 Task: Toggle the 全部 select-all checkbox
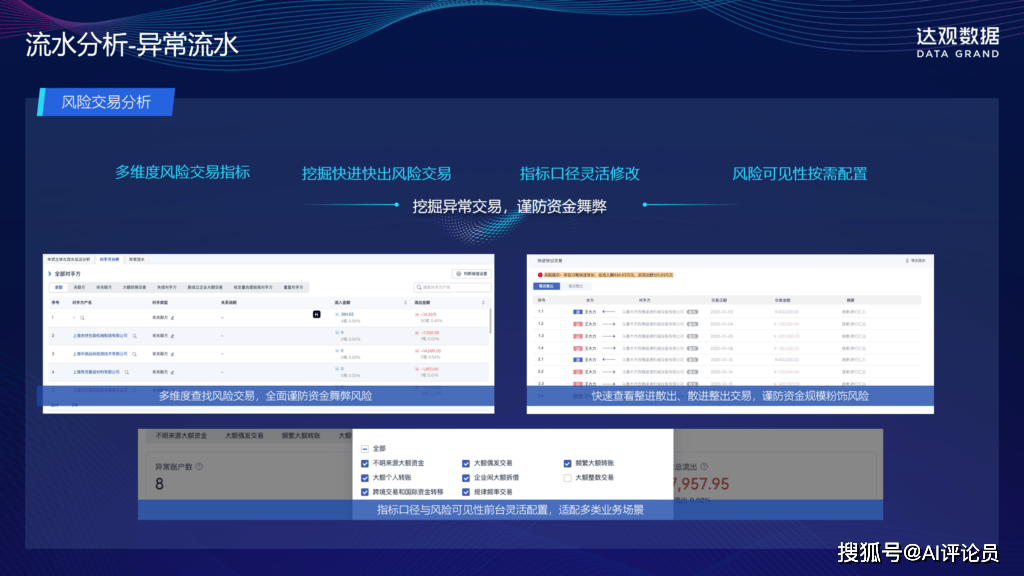coord(365,449)
